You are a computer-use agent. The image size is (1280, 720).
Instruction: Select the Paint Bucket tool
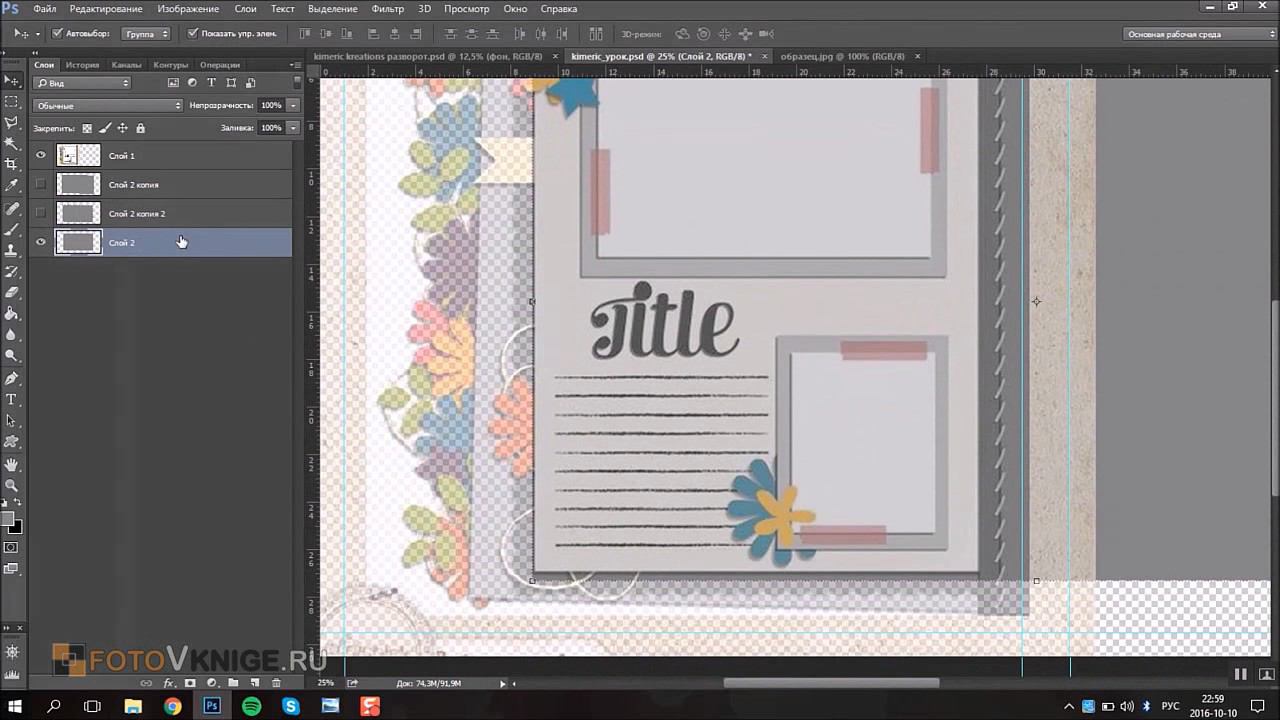12,314
